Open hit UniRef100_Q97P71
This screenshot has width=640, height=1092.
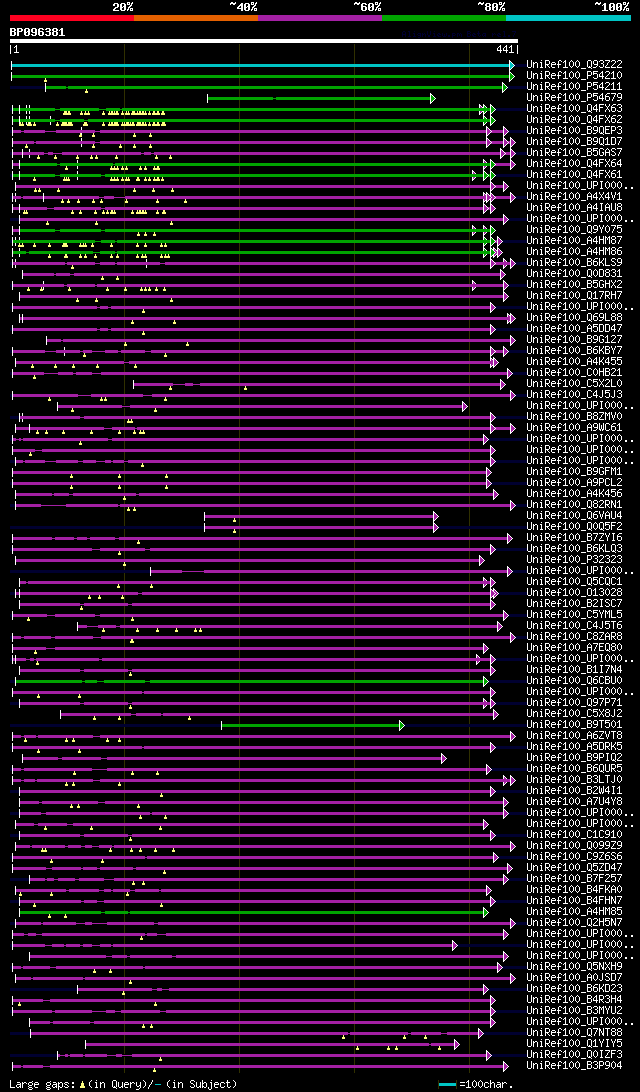click(x=575, y=702)
